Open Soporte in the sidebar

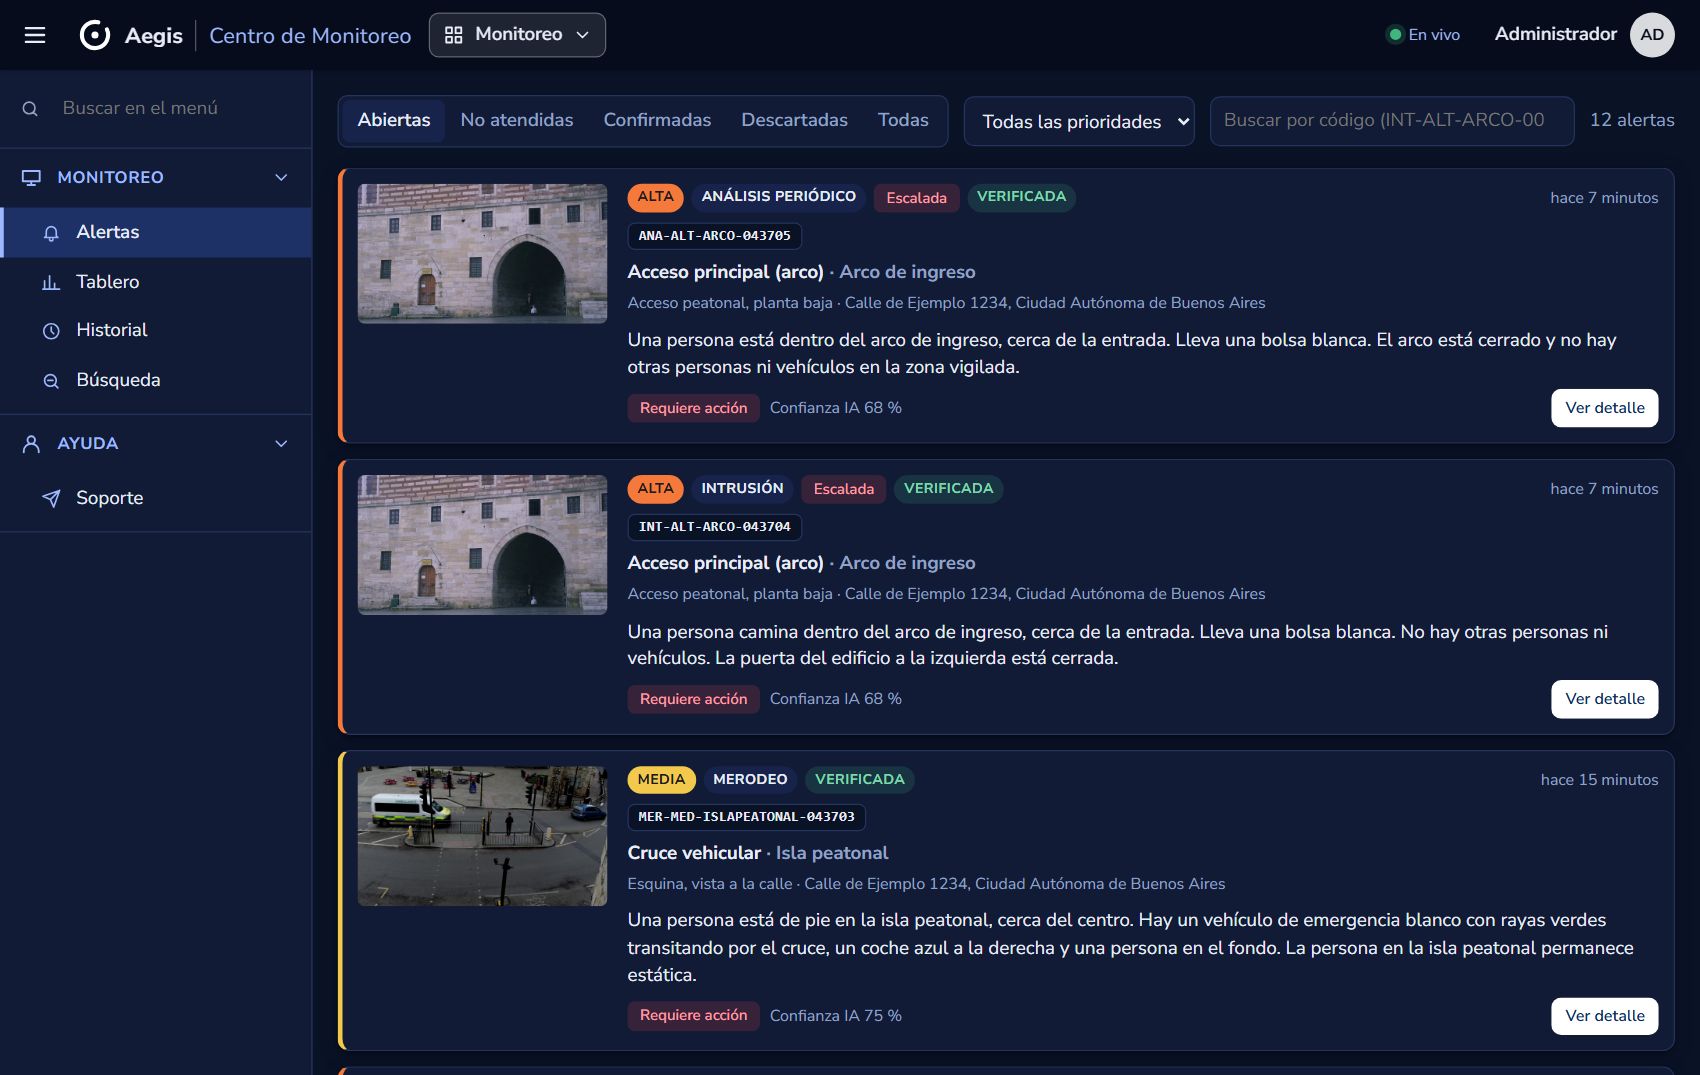point(156,498)
